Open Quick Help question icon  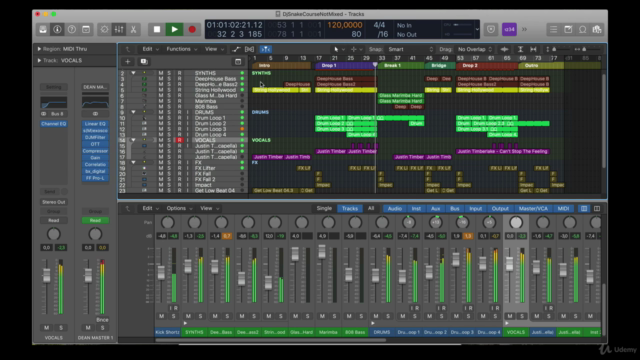pos(71,29)
